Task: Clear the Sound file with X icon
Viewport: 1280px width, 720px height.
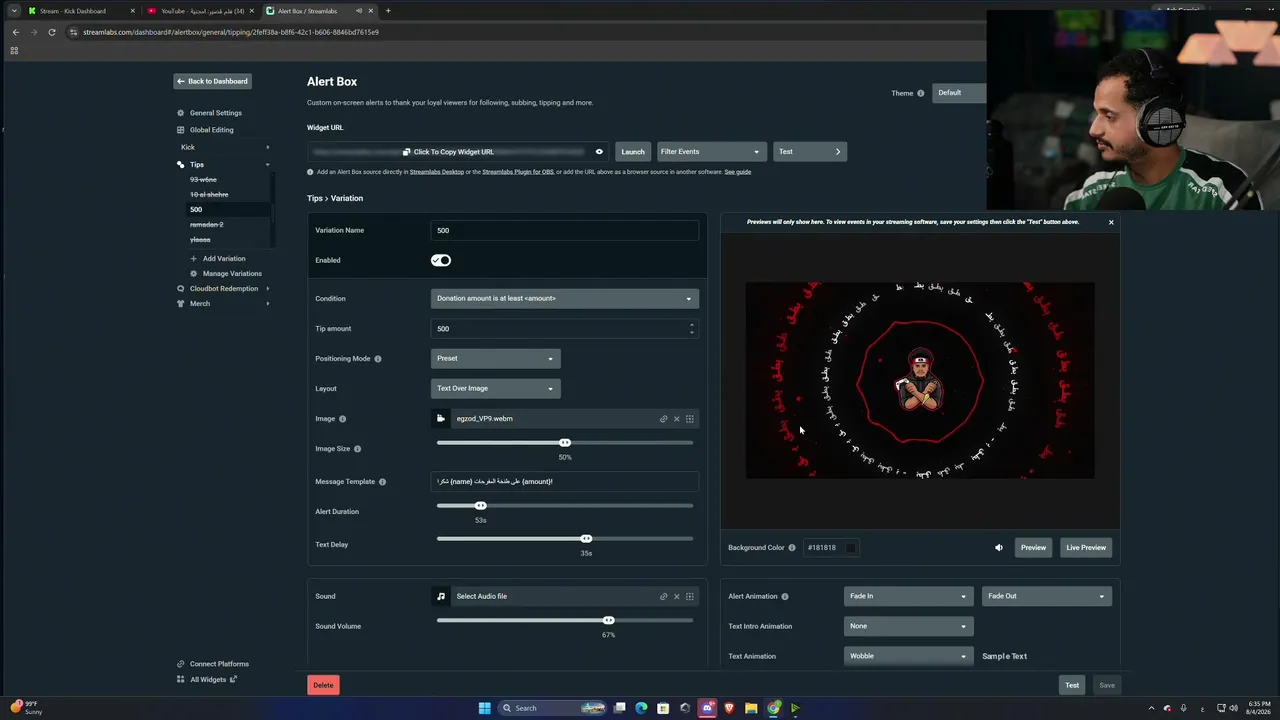Action: [676, 597]
